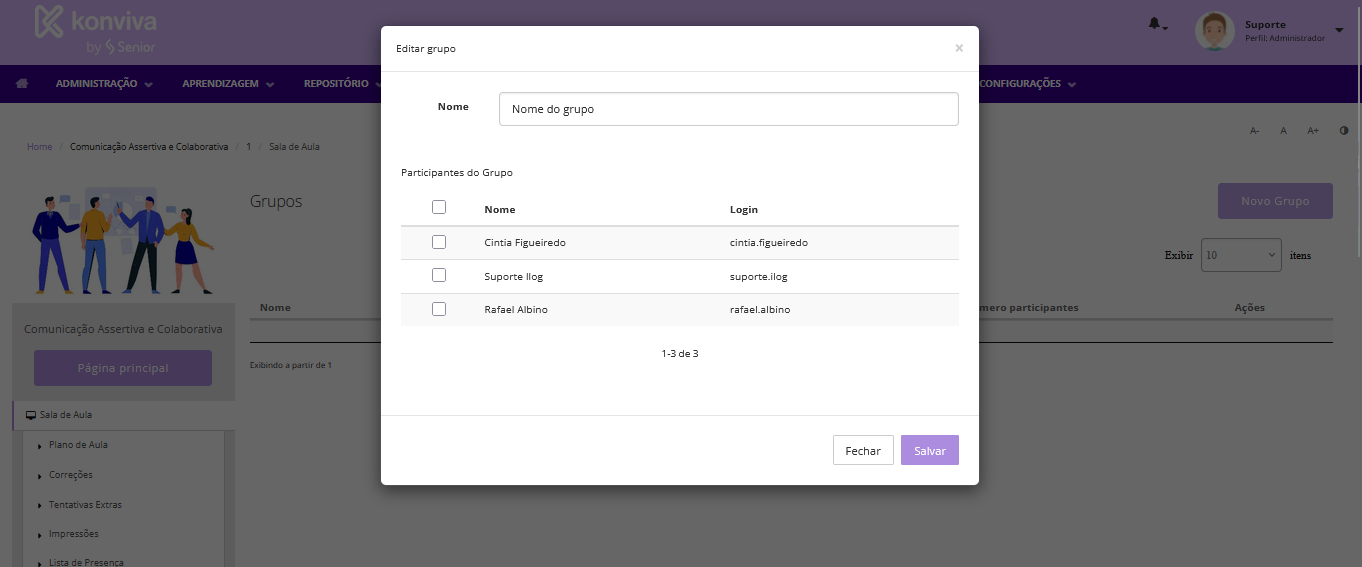Increase font size with A+ icon
Viewport: 1362px width, 567px height.
click(x=1313, y=131)
